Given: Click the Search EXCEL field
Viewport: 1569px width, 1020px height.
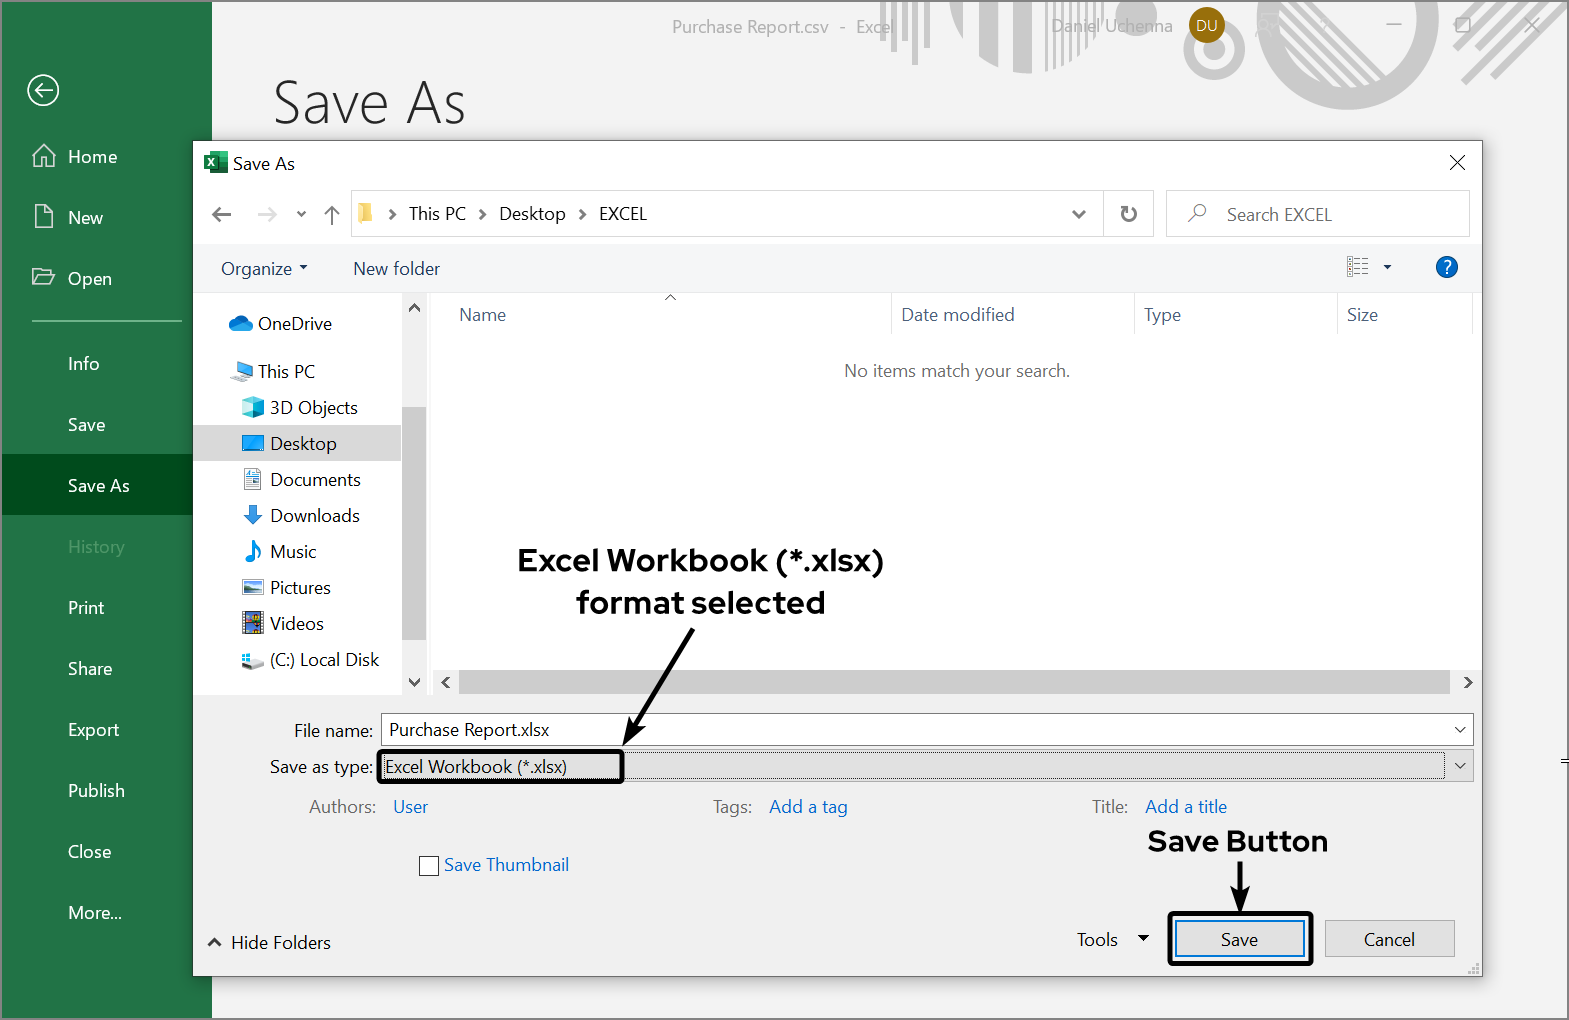Looking at the screenshot, I should (1318, 214).
